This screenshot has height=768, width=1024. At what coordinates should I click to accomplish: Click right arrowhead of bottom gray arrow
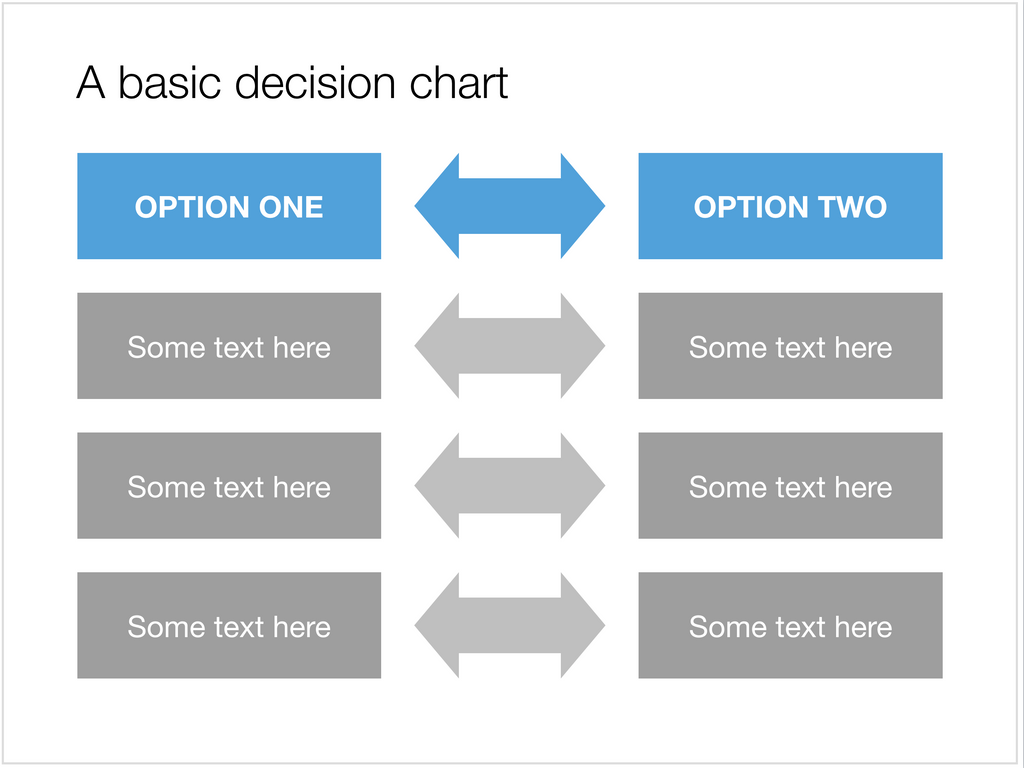pos(583,625)
